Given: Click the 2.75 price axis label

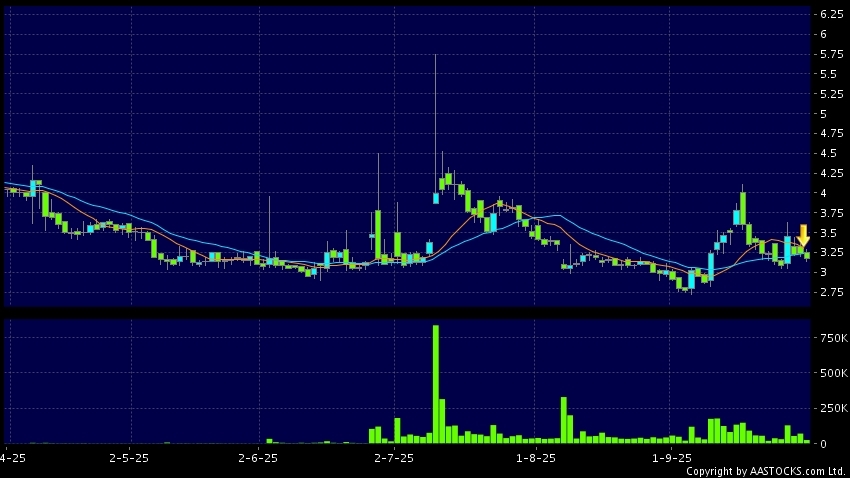Looking at the screenshot, I should point(830,292).
